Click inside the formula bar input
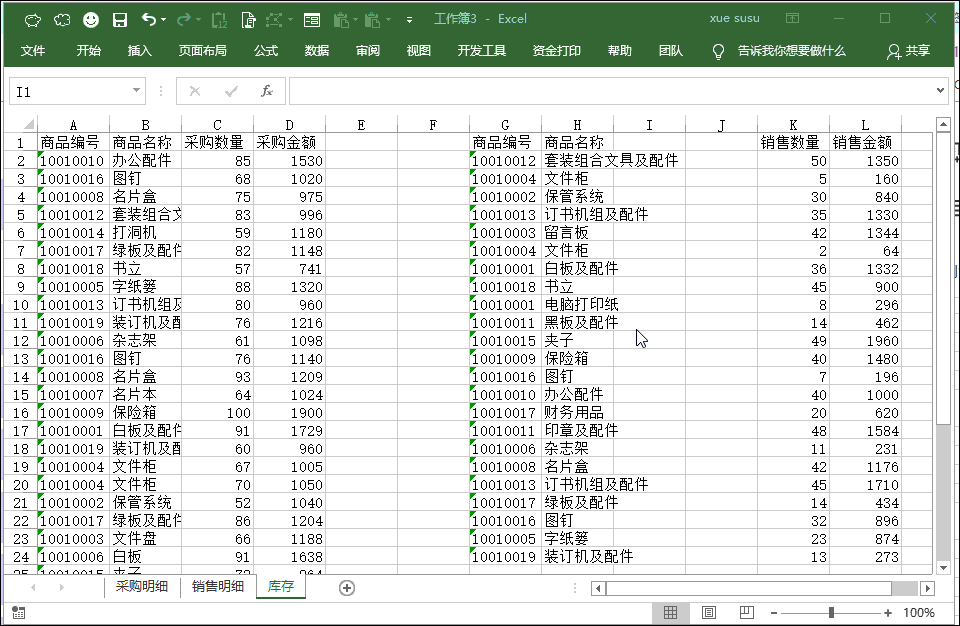This screenshot has height=626, width=960. tap(612, 91)
